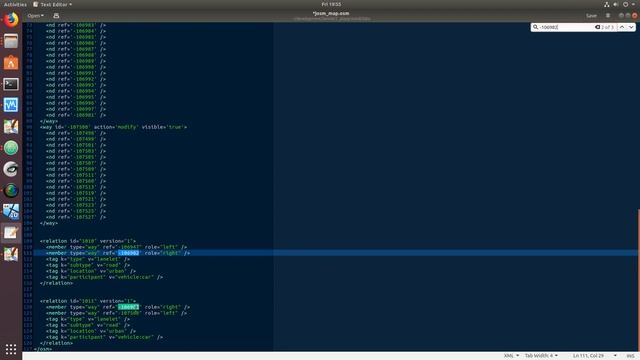The height and width of the screenshot is (360, 640).
Task: Save the josm_map.osm document
Action: 591,16
